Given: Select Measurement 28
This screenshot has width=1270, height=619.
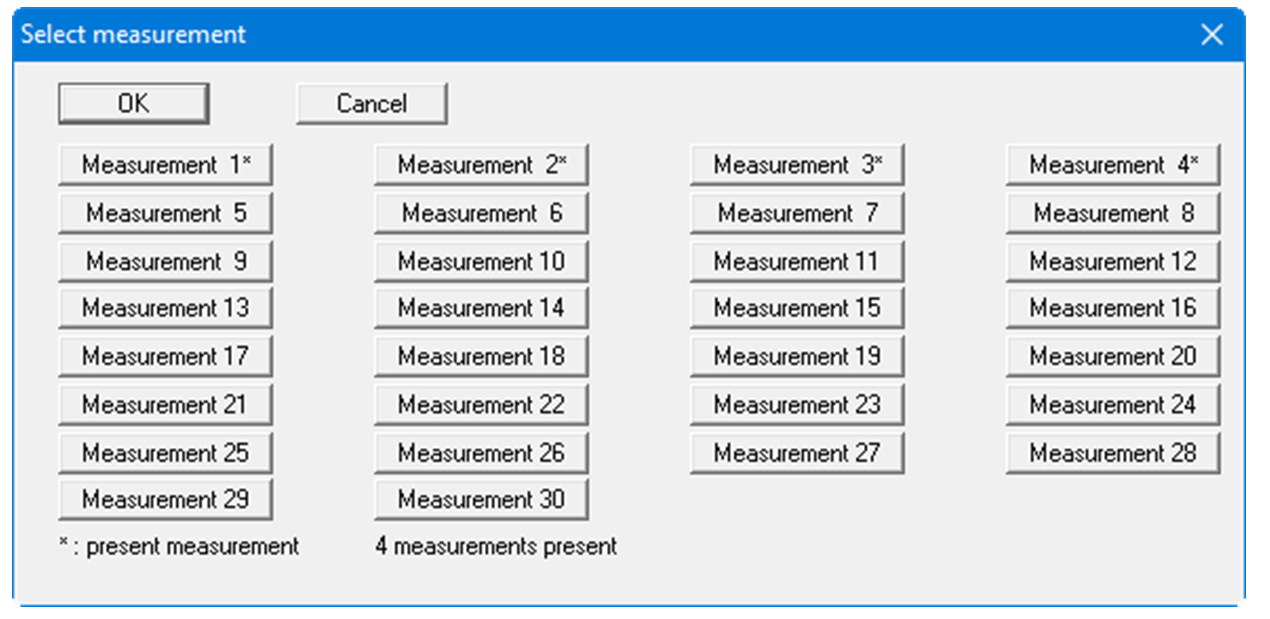Looking at the screenshot, I should [x=1113, y=453].
